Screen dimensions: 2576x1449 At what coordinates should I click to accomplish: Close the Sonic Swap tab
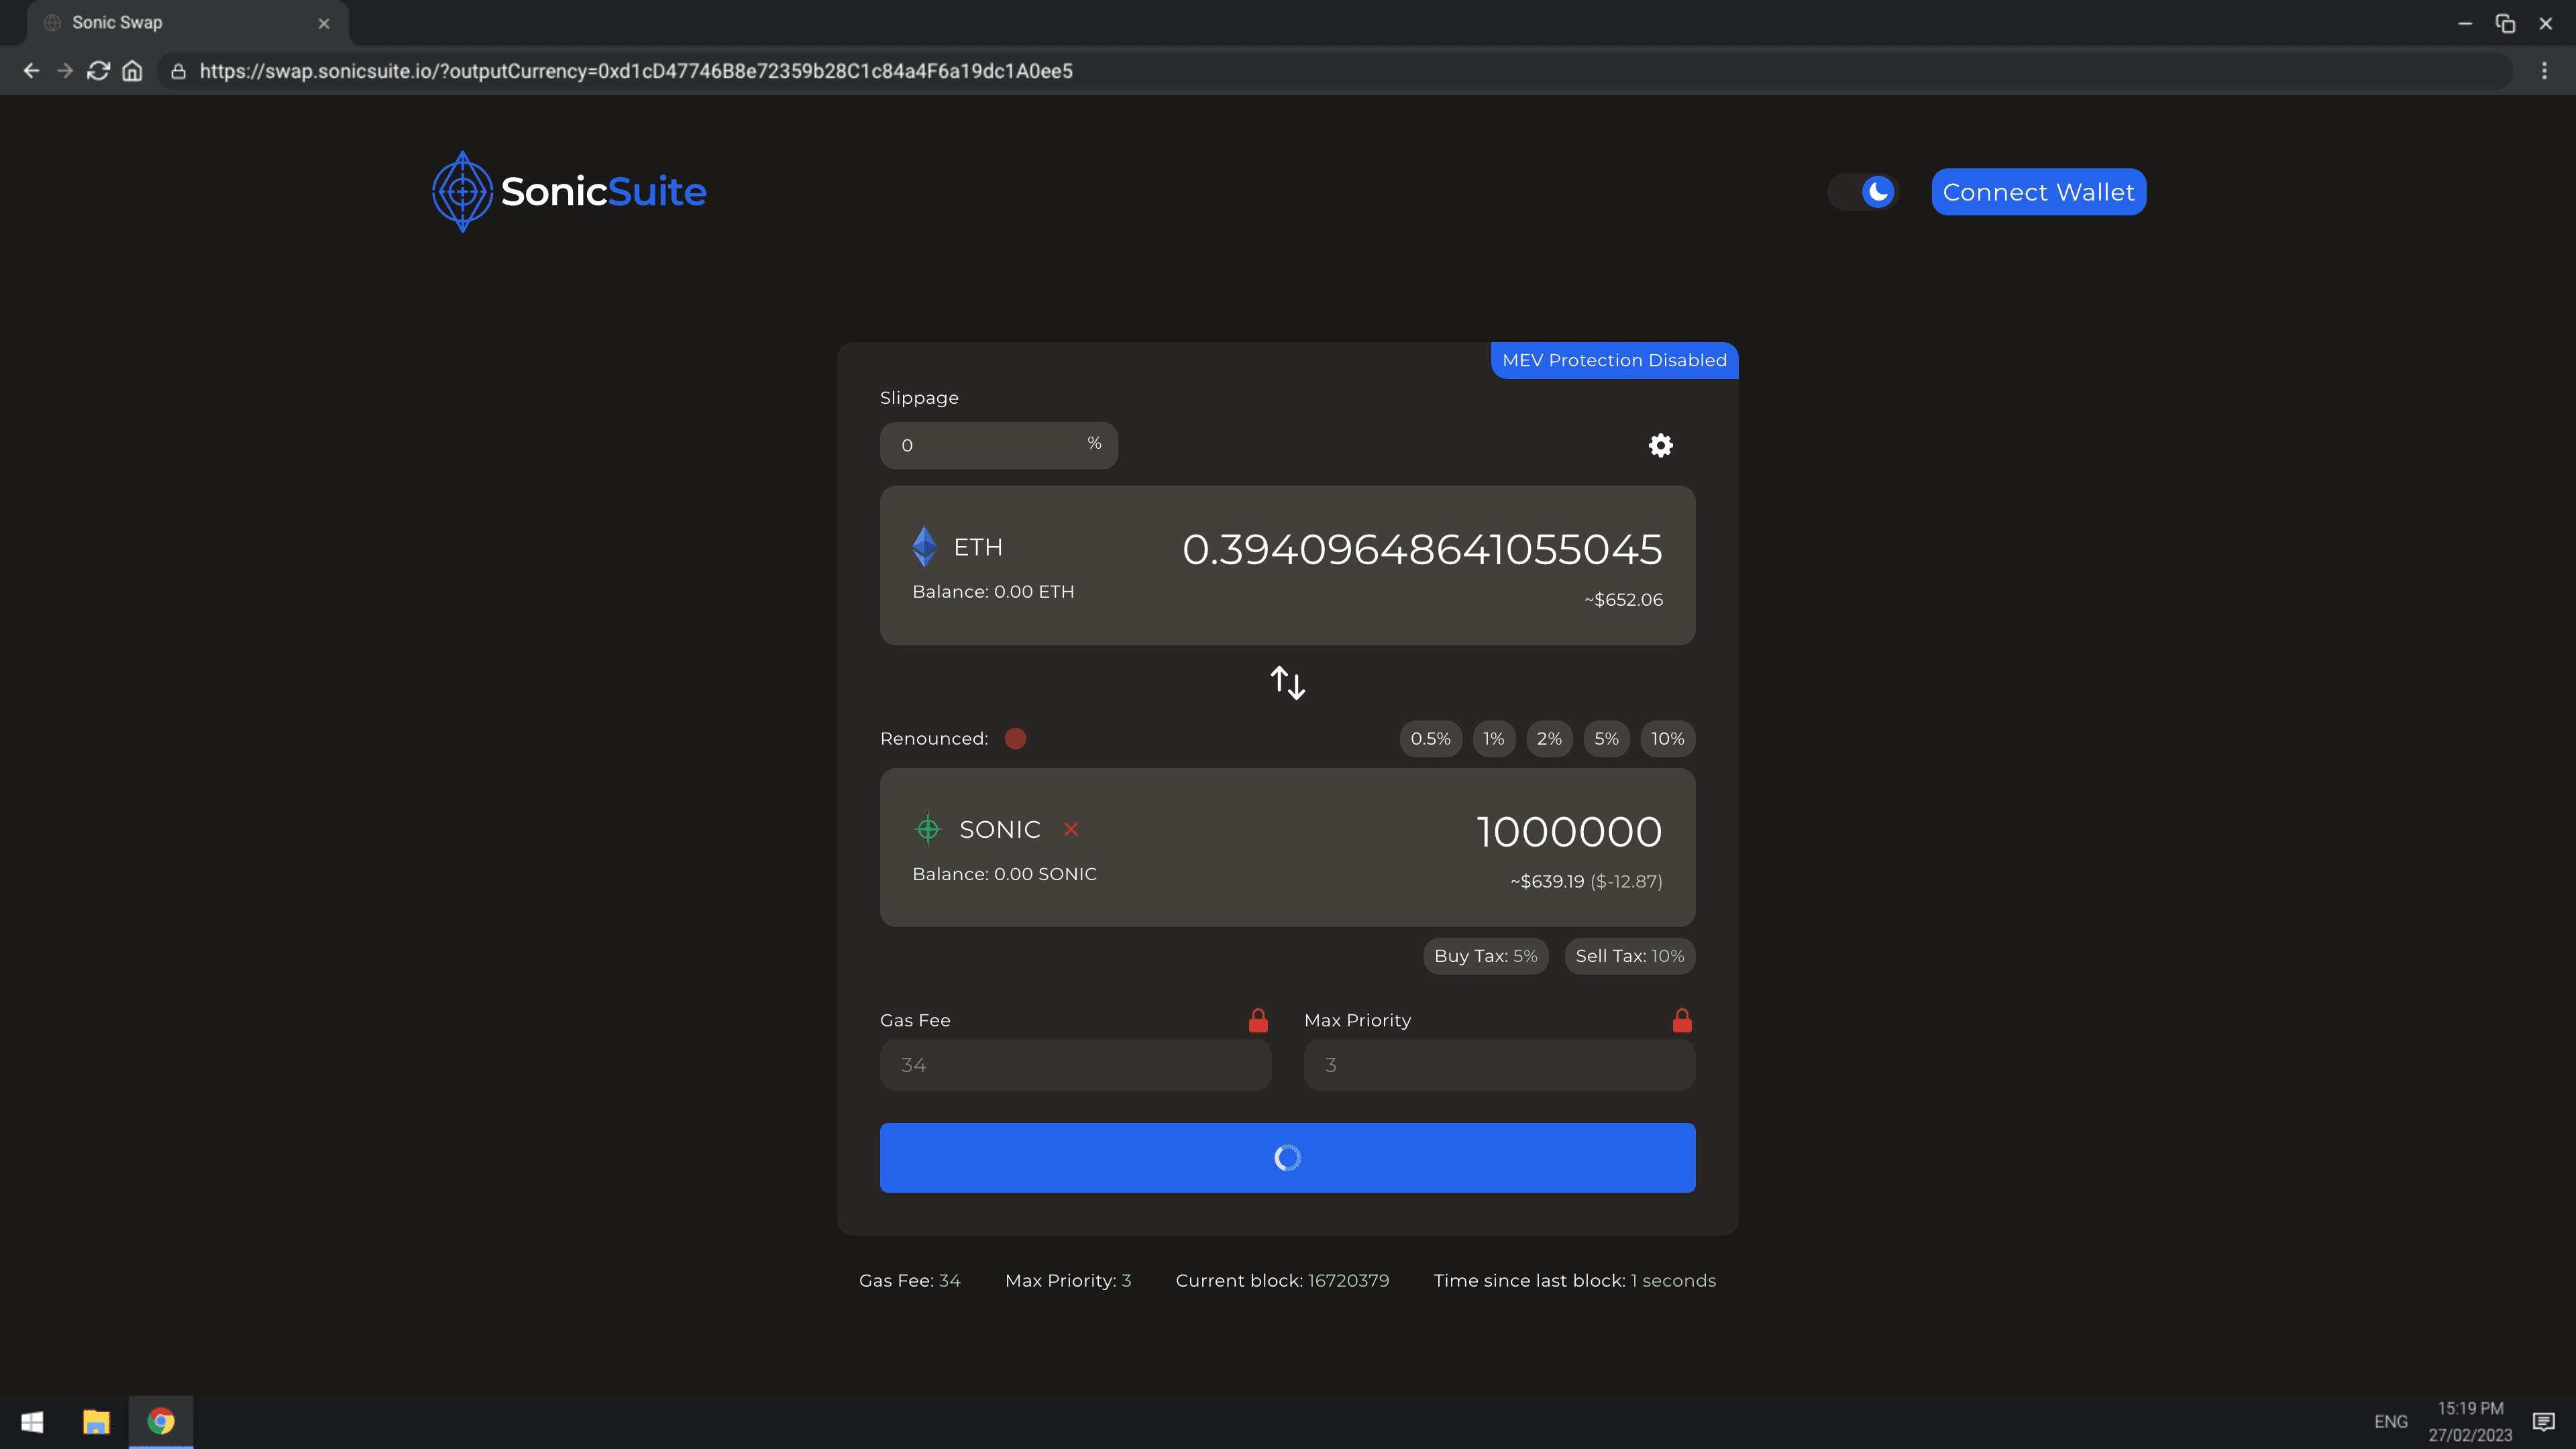(324, 23)
